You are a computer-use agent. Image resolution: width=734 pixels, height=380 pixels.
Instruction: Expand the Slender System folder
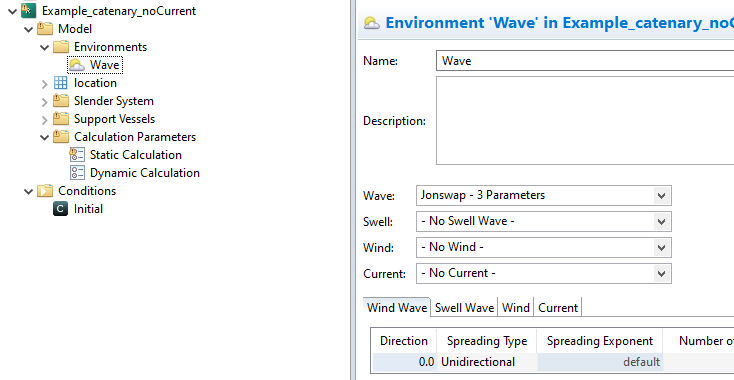44,102
